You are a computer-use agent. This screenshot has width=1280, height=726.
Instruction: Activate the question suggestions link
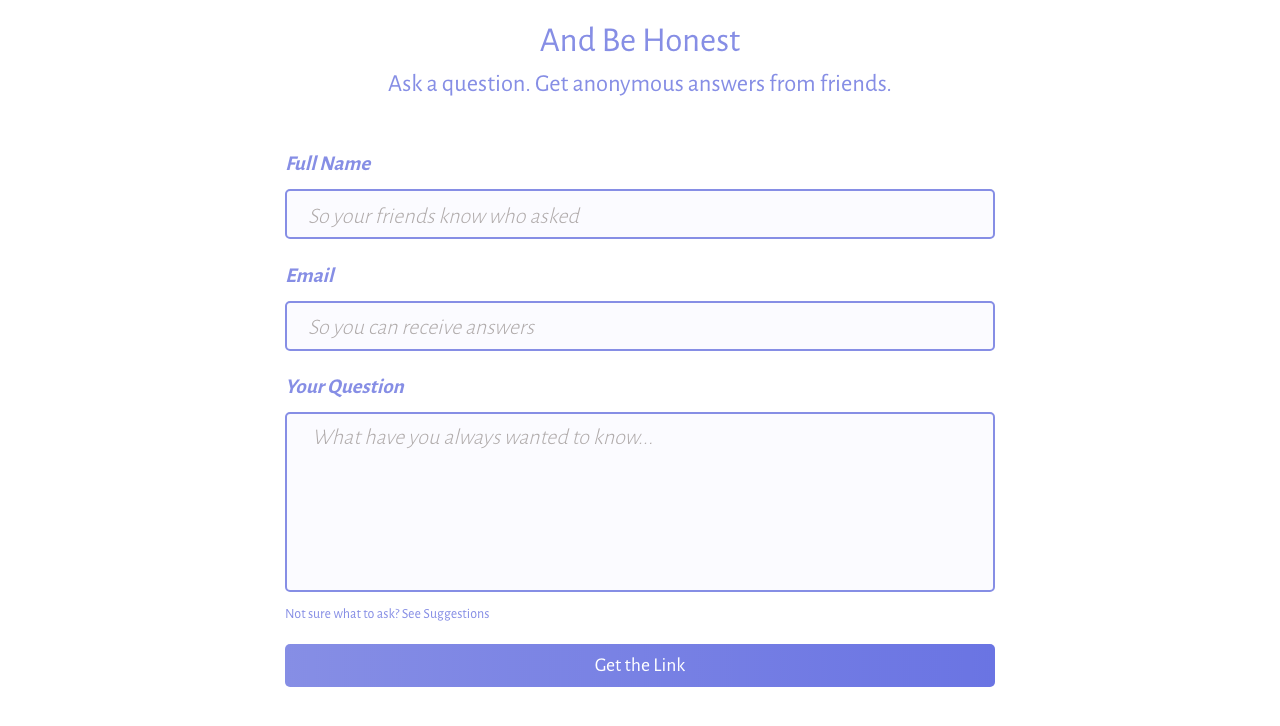[445, 613]
